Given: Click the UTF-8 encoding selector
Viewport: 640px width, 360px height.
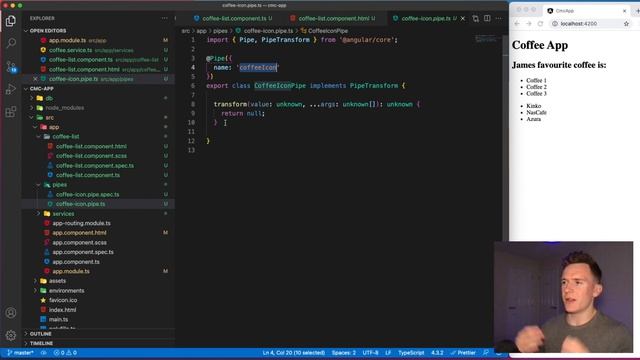Looking at the screenshot, I should pyautogui.click(x=370, y=353).
